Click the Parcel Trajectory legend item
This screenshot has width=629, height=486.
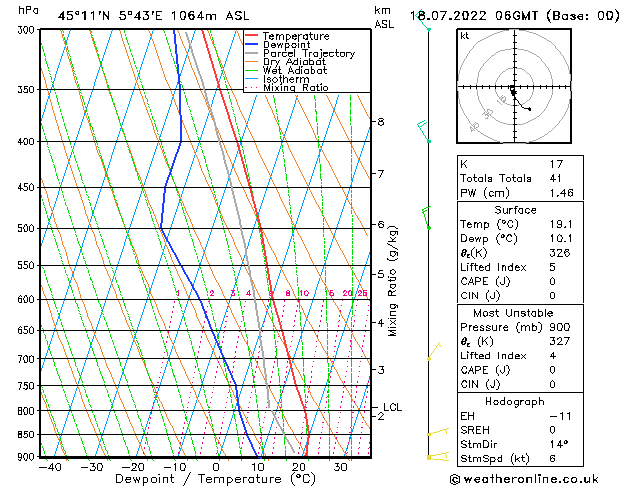pos(307,53)
